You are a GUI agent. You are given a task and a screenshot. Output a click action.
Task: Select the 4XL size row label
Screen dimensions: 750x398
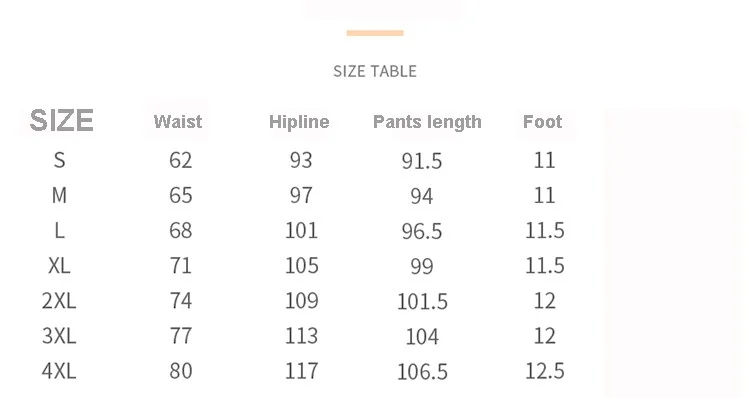tap(59, 371)
